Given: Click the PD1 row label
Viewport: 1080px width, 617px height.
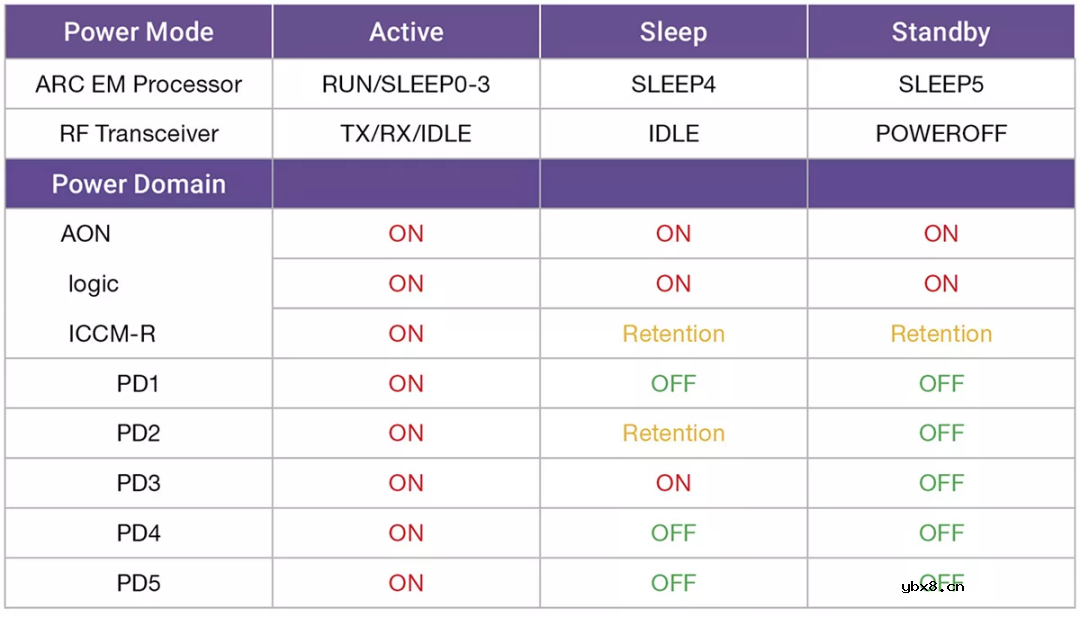Looking at the screenshot, I should point(138,383).
